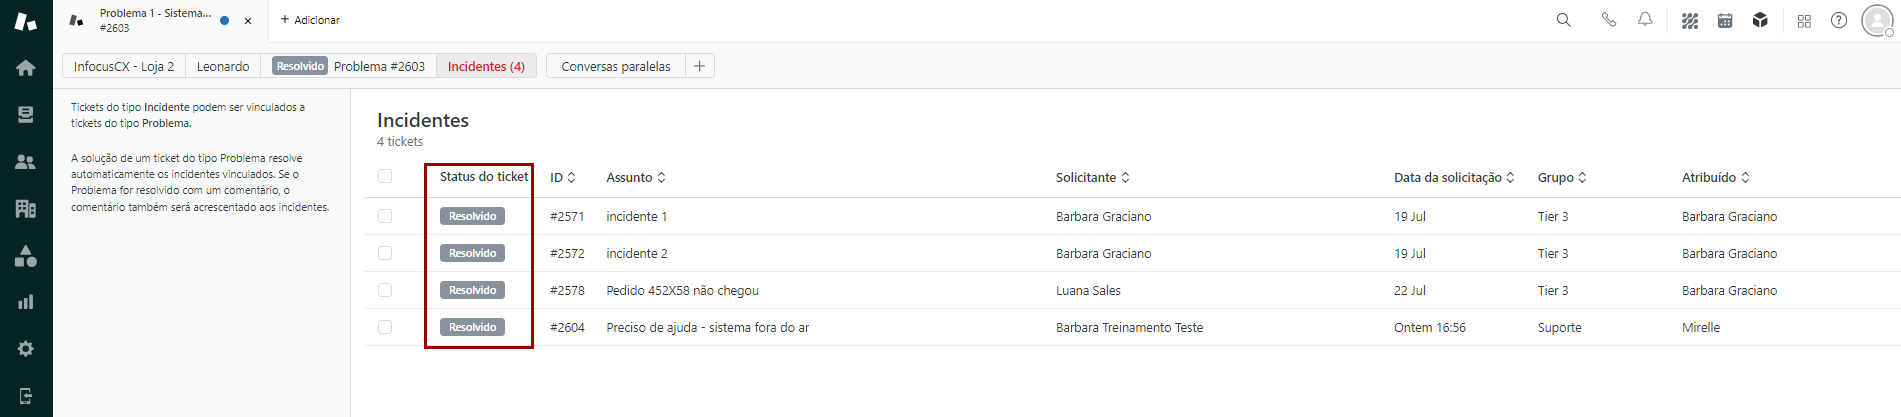The image size is (1901, 417).
Task: Open Customers icon in left sidebar
Action: (26, 162)
